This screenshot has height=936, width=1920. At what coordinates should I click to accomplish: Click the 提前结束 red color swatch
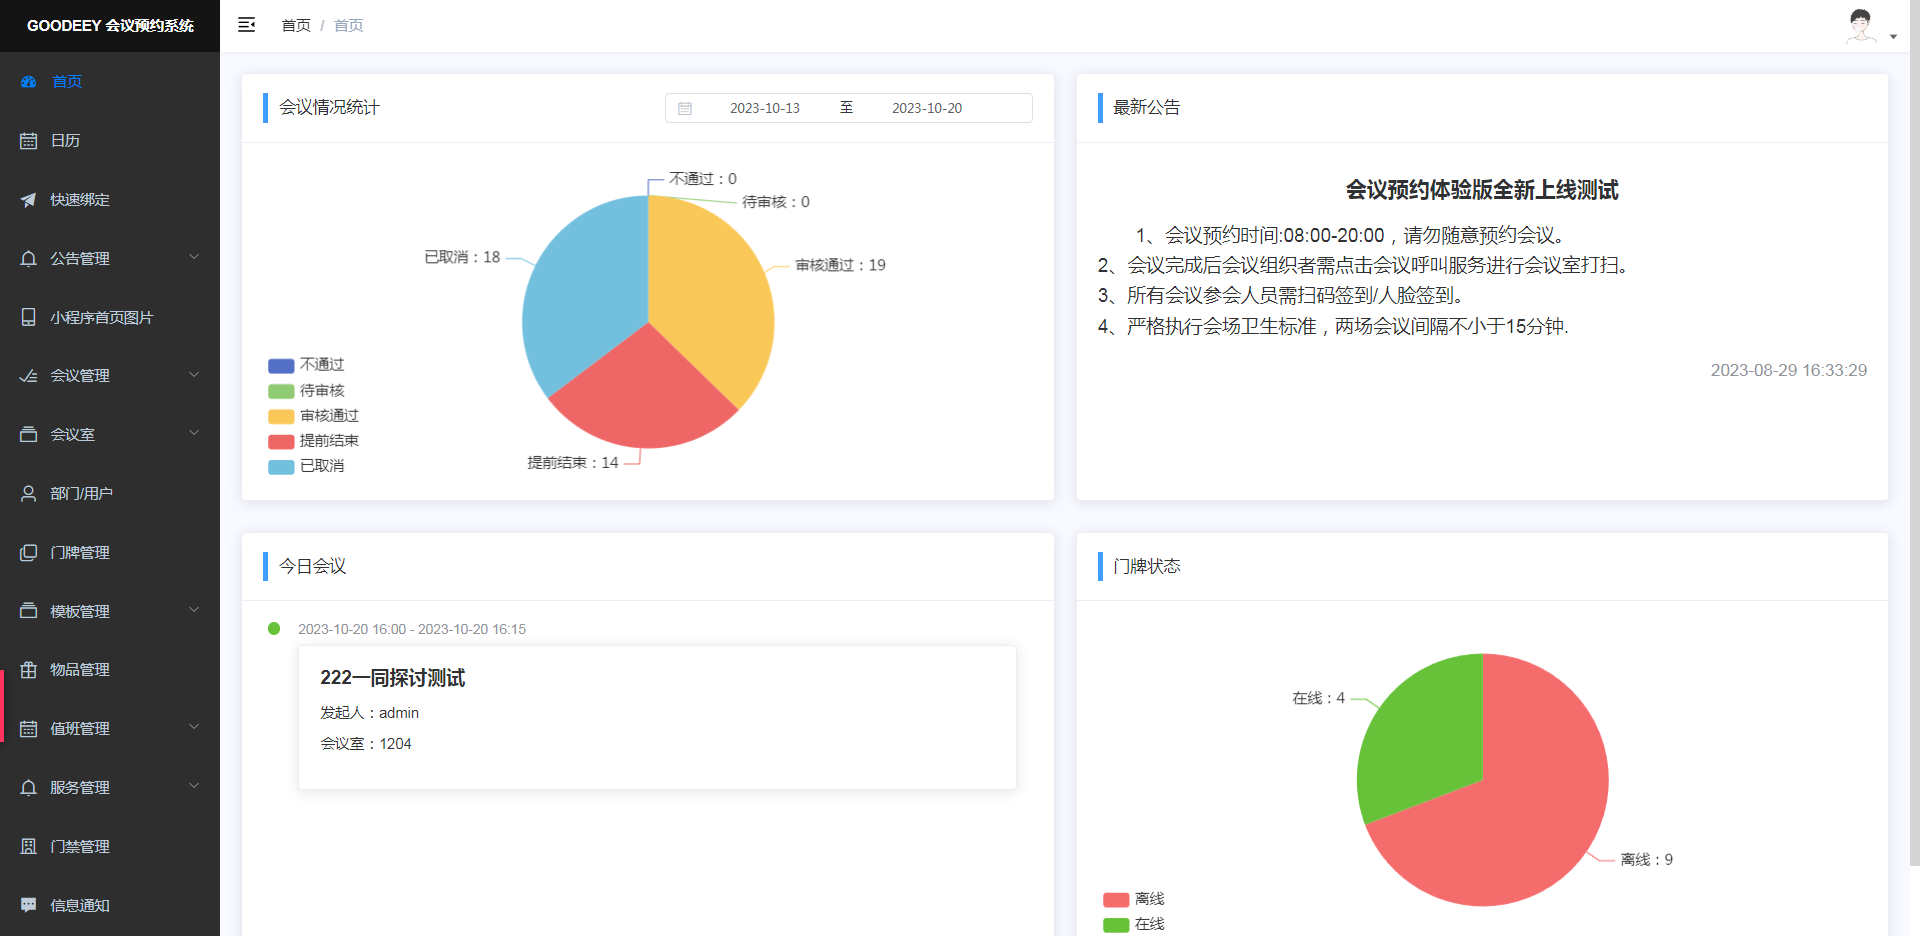coord(281,441)
